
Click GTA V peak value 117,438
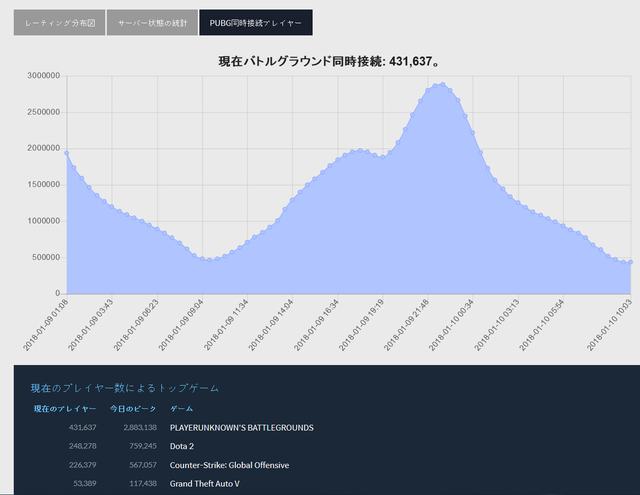coord(143,484)
